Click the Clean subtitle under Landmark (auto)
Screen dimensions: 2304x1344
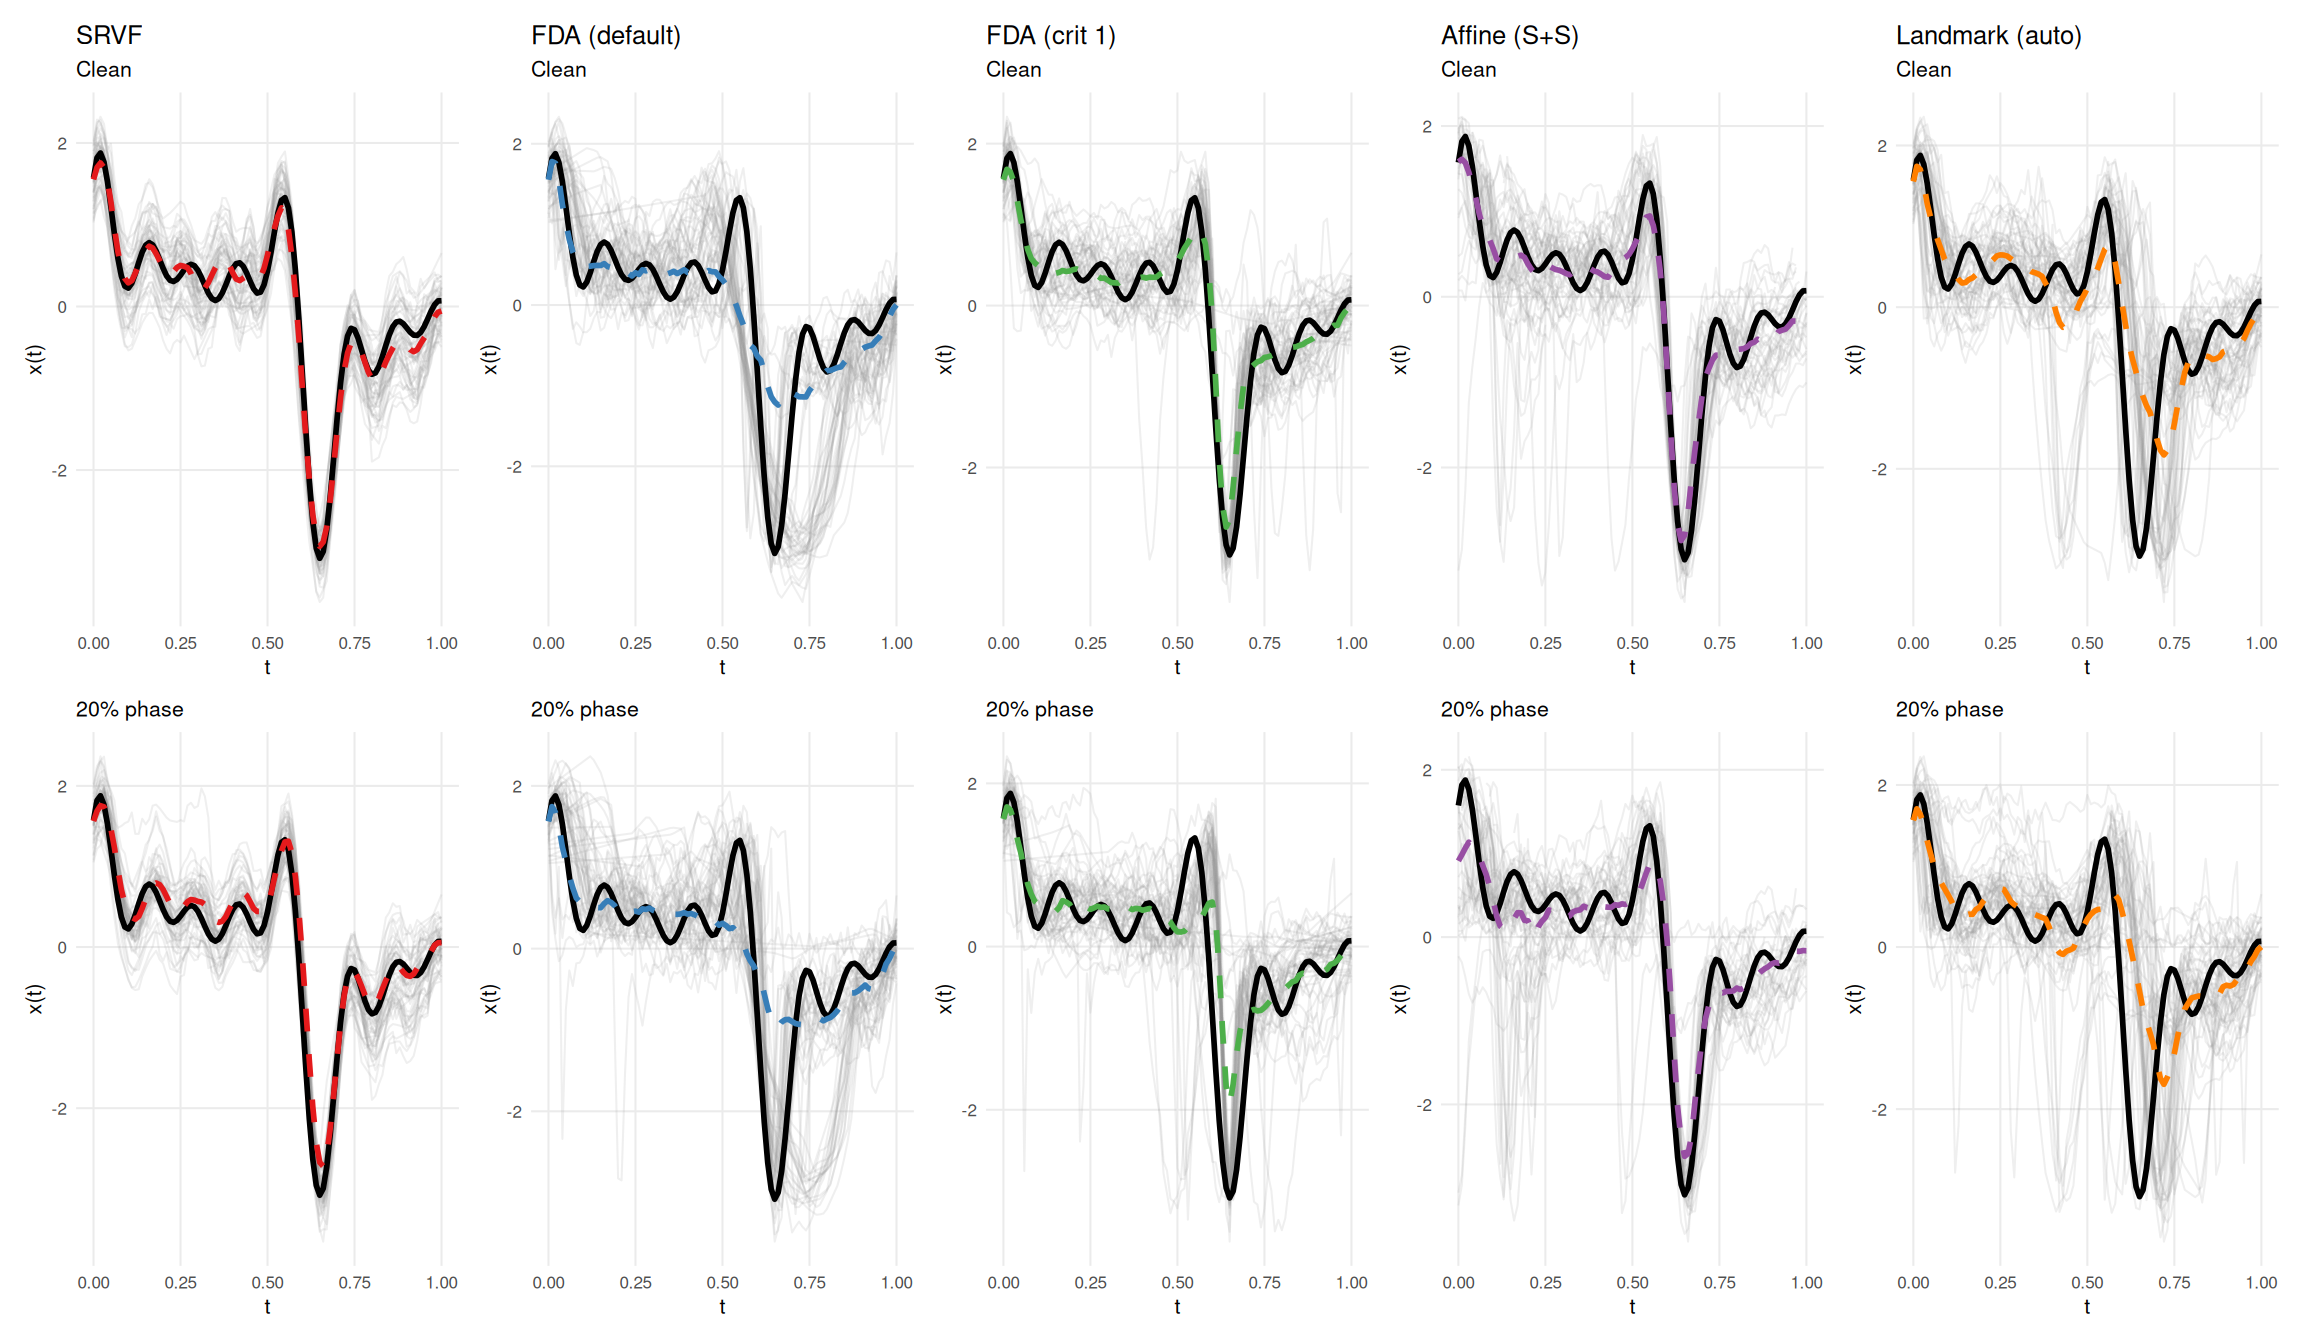pyautogui.click(x=1923, y=70)
